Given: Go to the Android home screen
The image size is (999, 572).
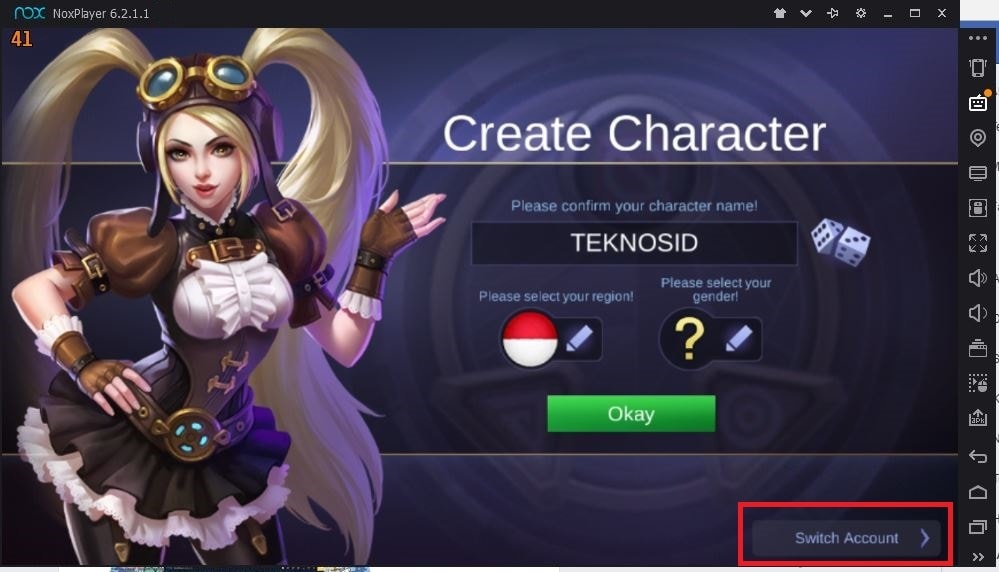Looking at the screenshot, I should coord(978,492).
